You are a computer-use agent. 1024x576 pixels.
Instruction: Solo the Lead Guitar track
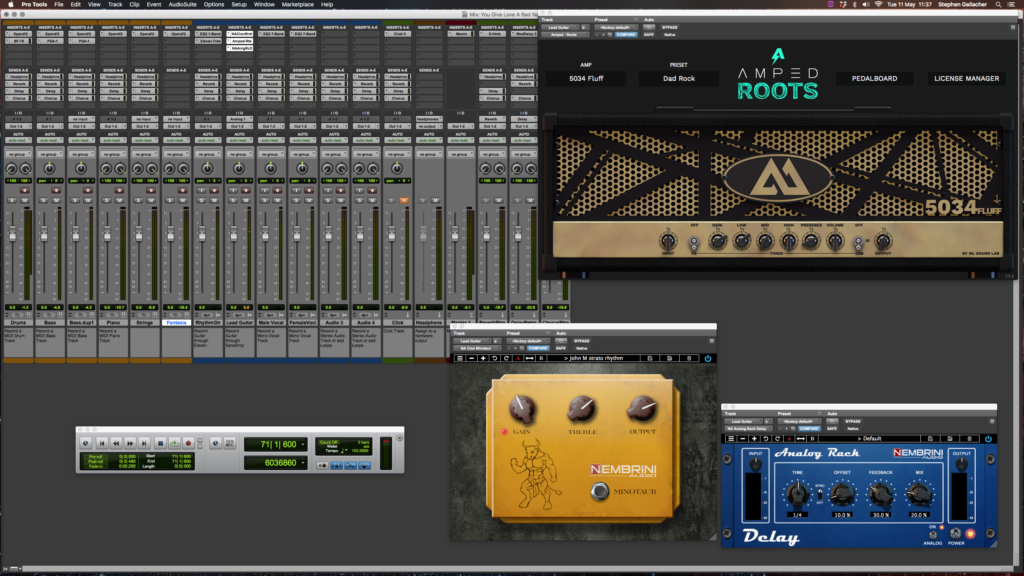pyautogui.click(x=233, y=200)
